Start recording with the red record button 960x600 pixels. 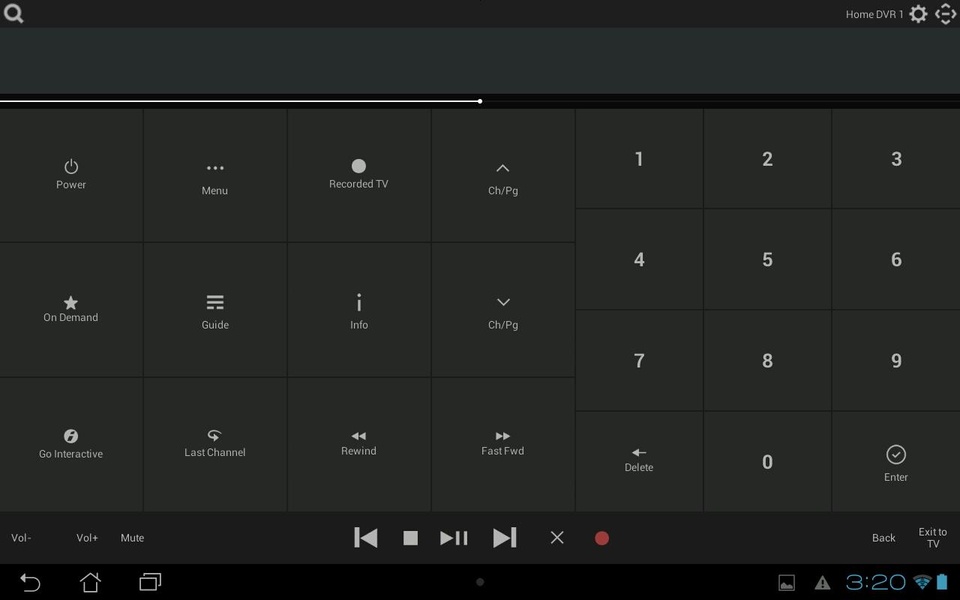tap(602, 538)
